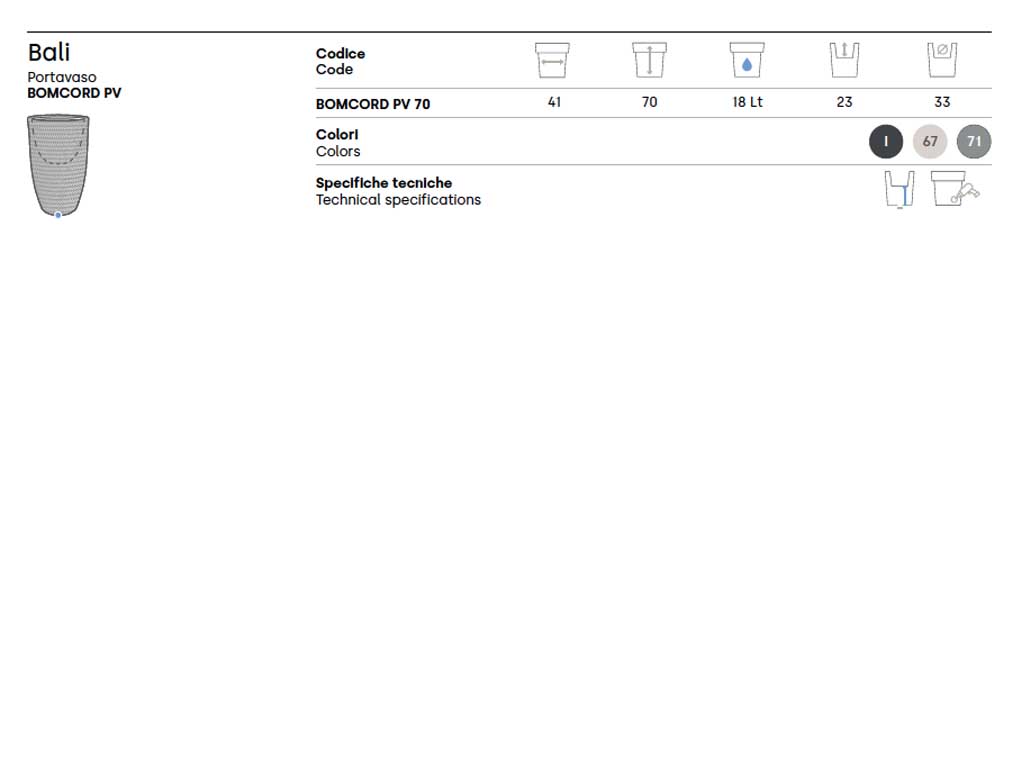This screenshot has width=1024, height=768.
Task: Click the BOMCORD PV 70 code
Action: coord(373,104)
